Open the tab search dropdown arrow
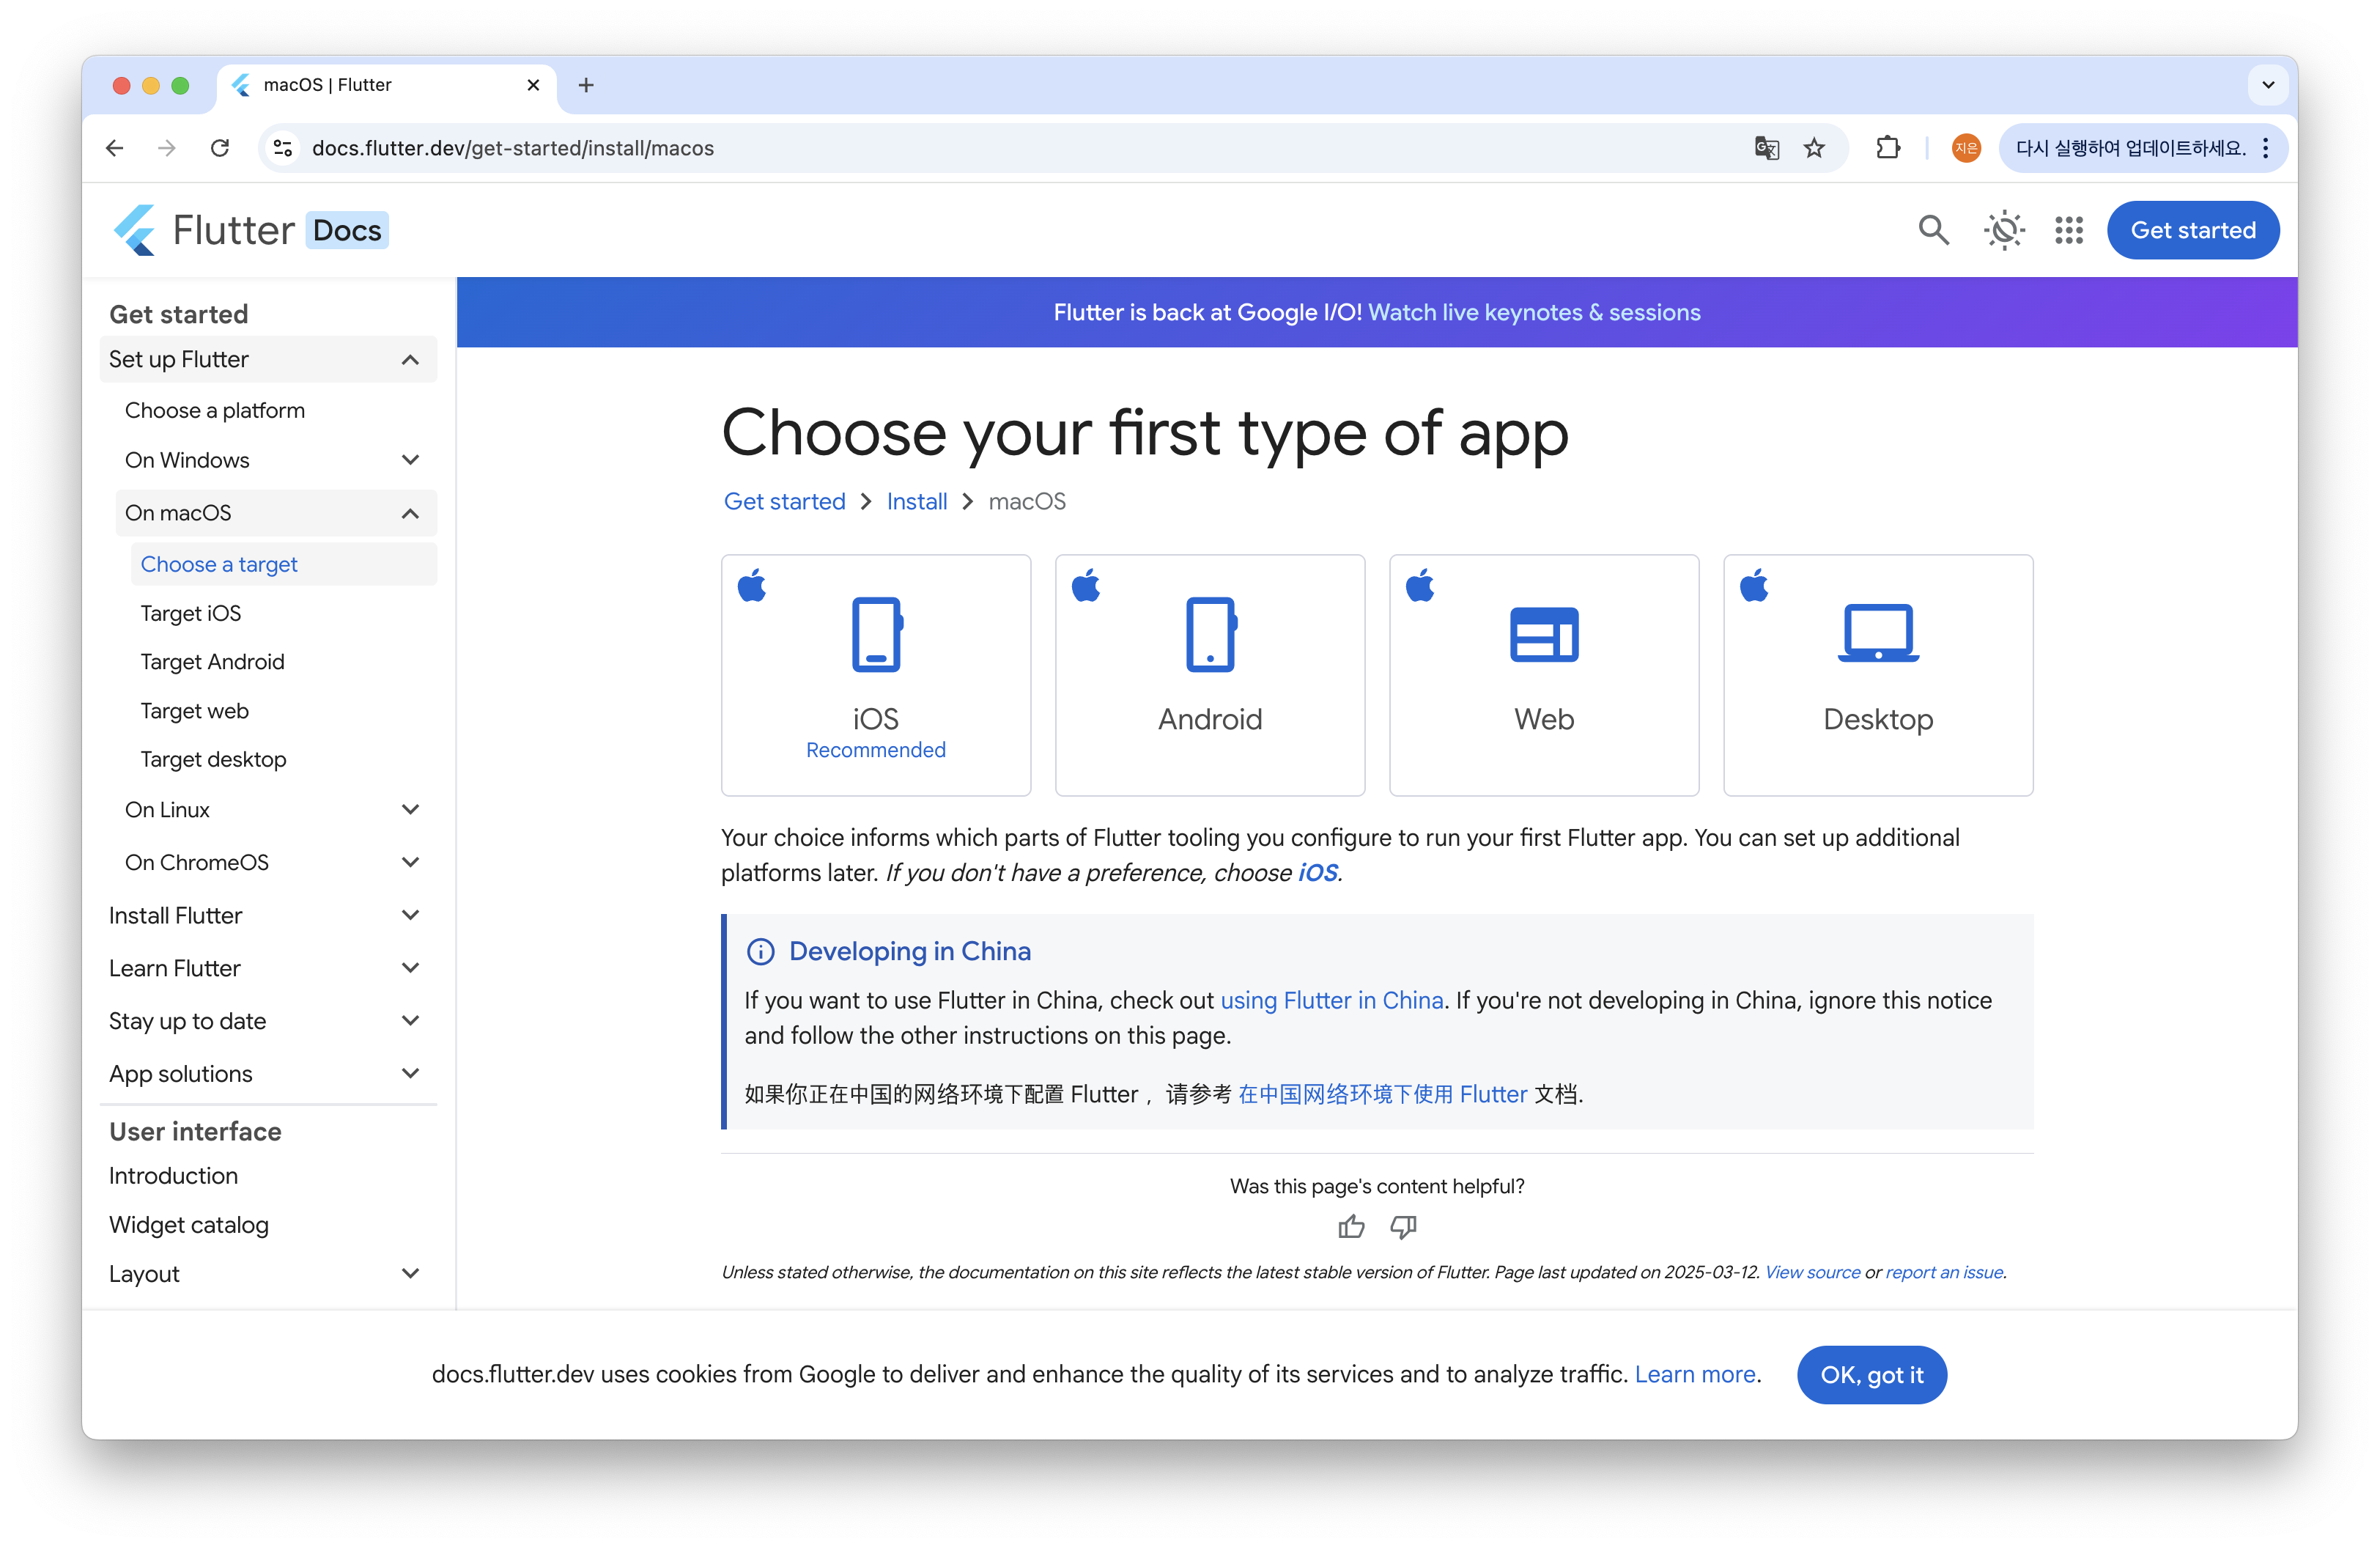Image resolution: width=2380 pixels, height=1548 pixels. click(2267, 86)
